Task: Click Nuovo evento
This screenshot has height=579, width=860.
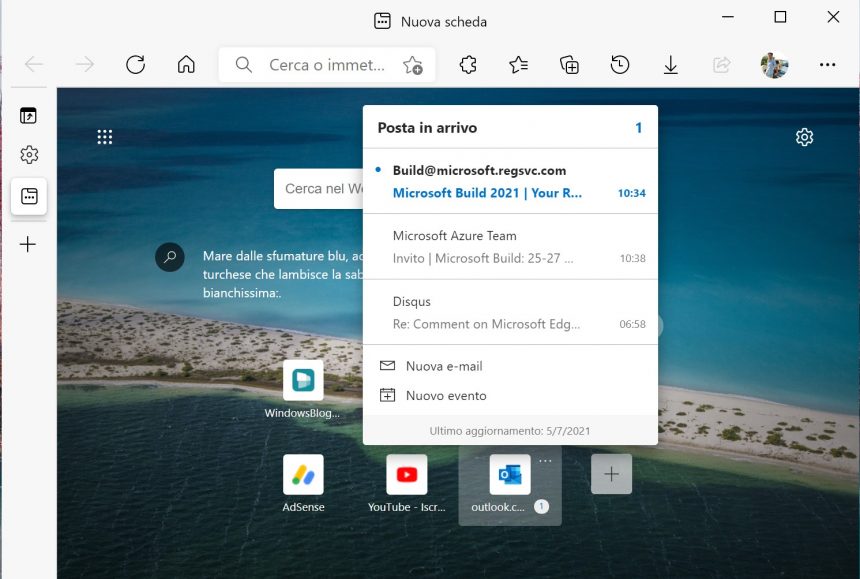Action: pos(446,396)
